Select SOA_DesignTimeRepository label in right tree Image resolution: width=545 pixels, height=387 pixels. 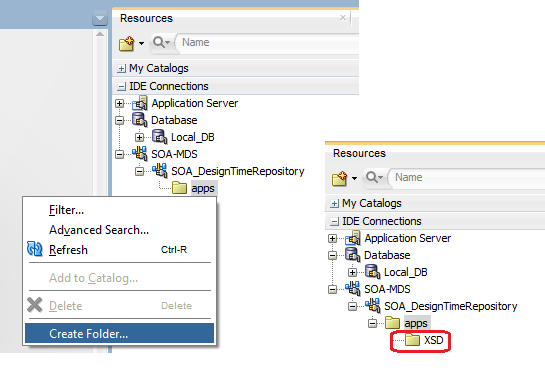[x=451, y=307]
